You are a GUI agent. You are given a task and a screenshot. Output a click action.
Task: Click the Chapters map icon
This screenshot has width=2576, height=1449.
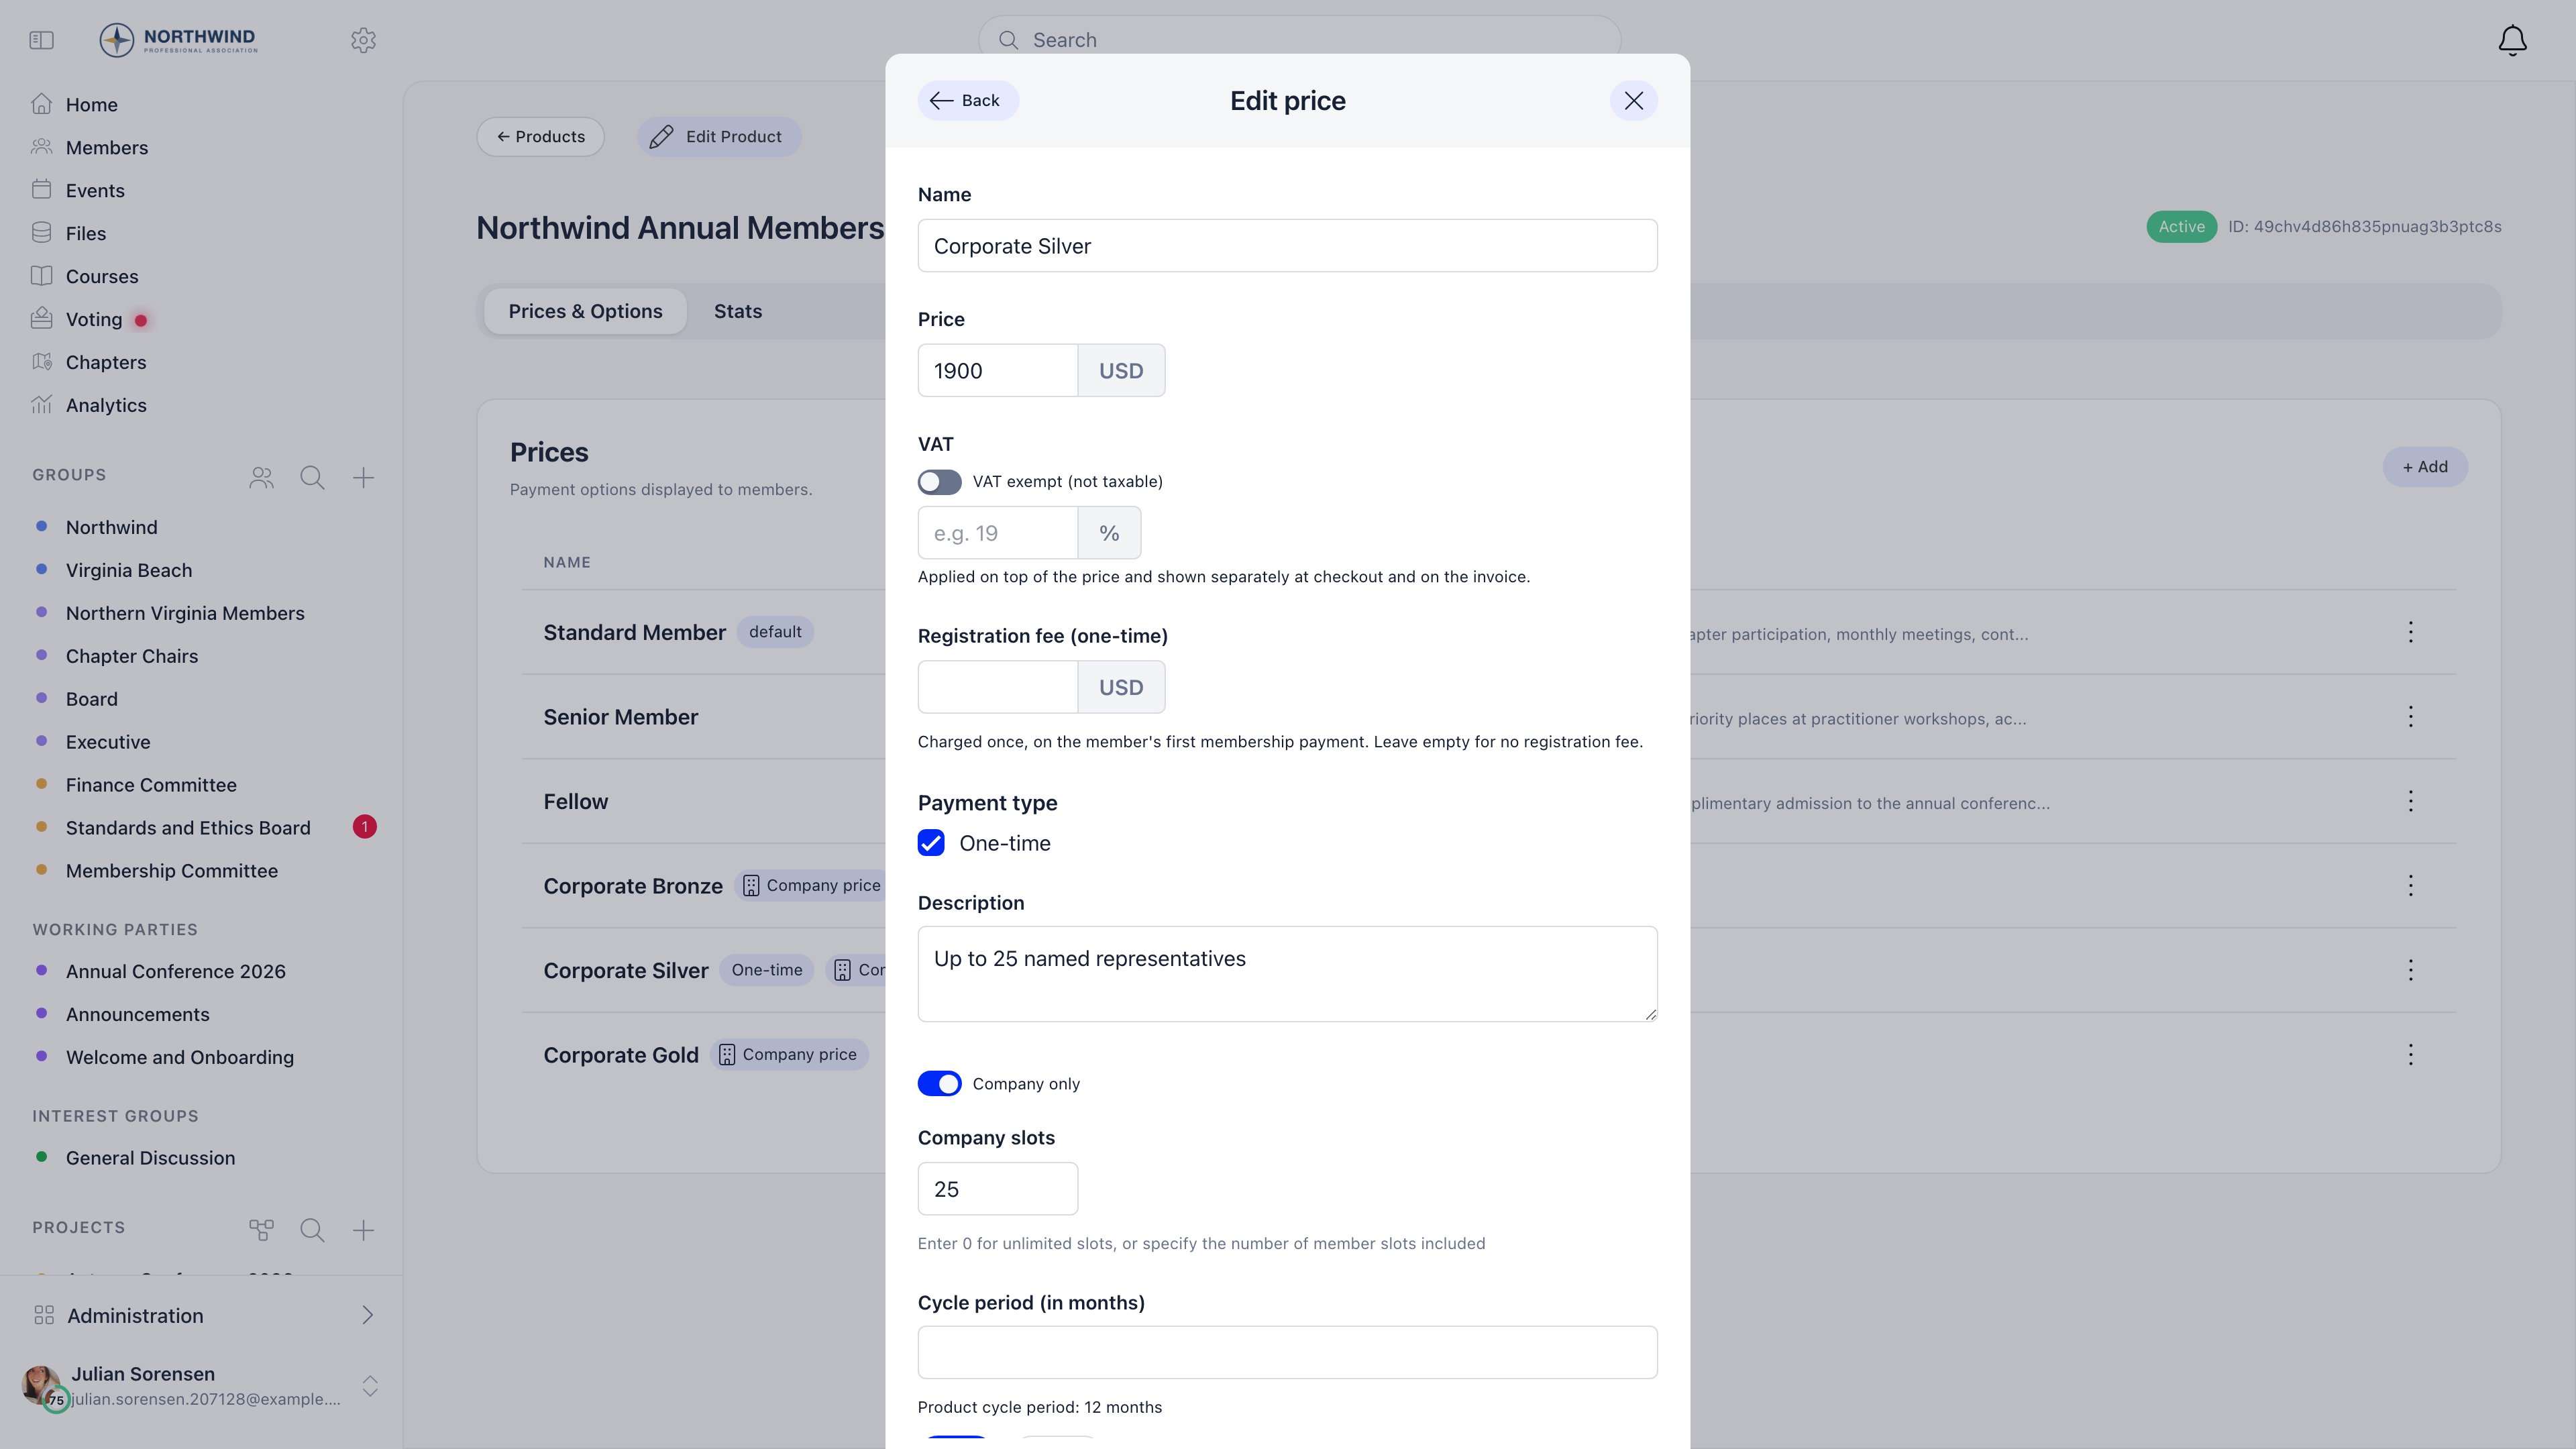41,362
